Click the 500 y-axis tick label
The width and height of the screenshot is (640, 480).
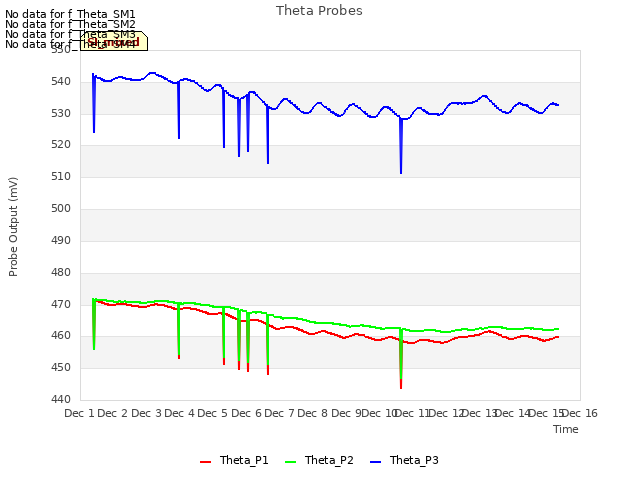pyautogui.click(x=61, y=209)
